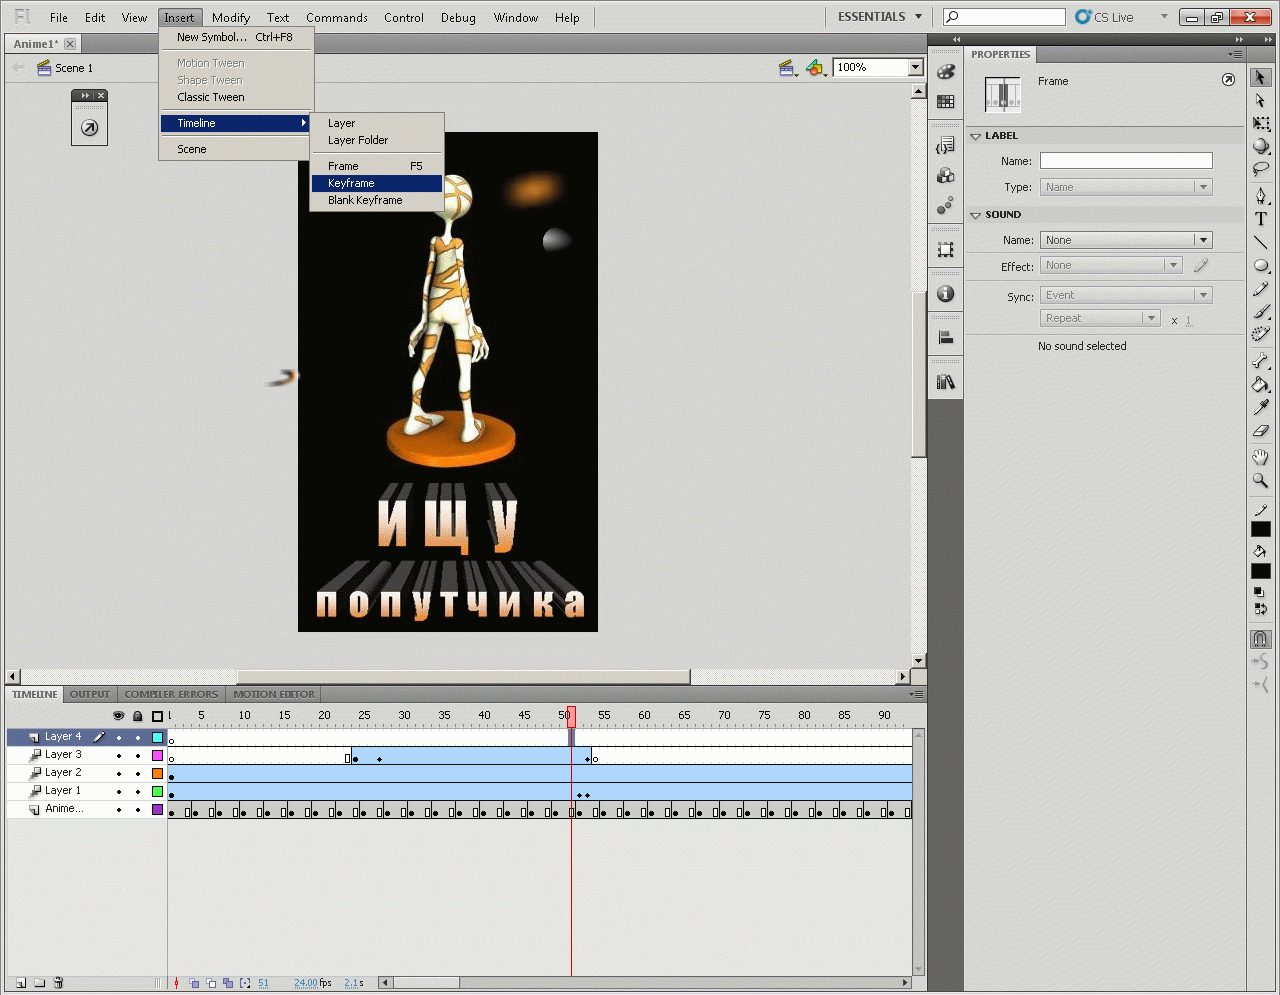Toggle Edit Multiple Frames button
The width and height of the screenshot is (1280, 995).
pos(228,983)
